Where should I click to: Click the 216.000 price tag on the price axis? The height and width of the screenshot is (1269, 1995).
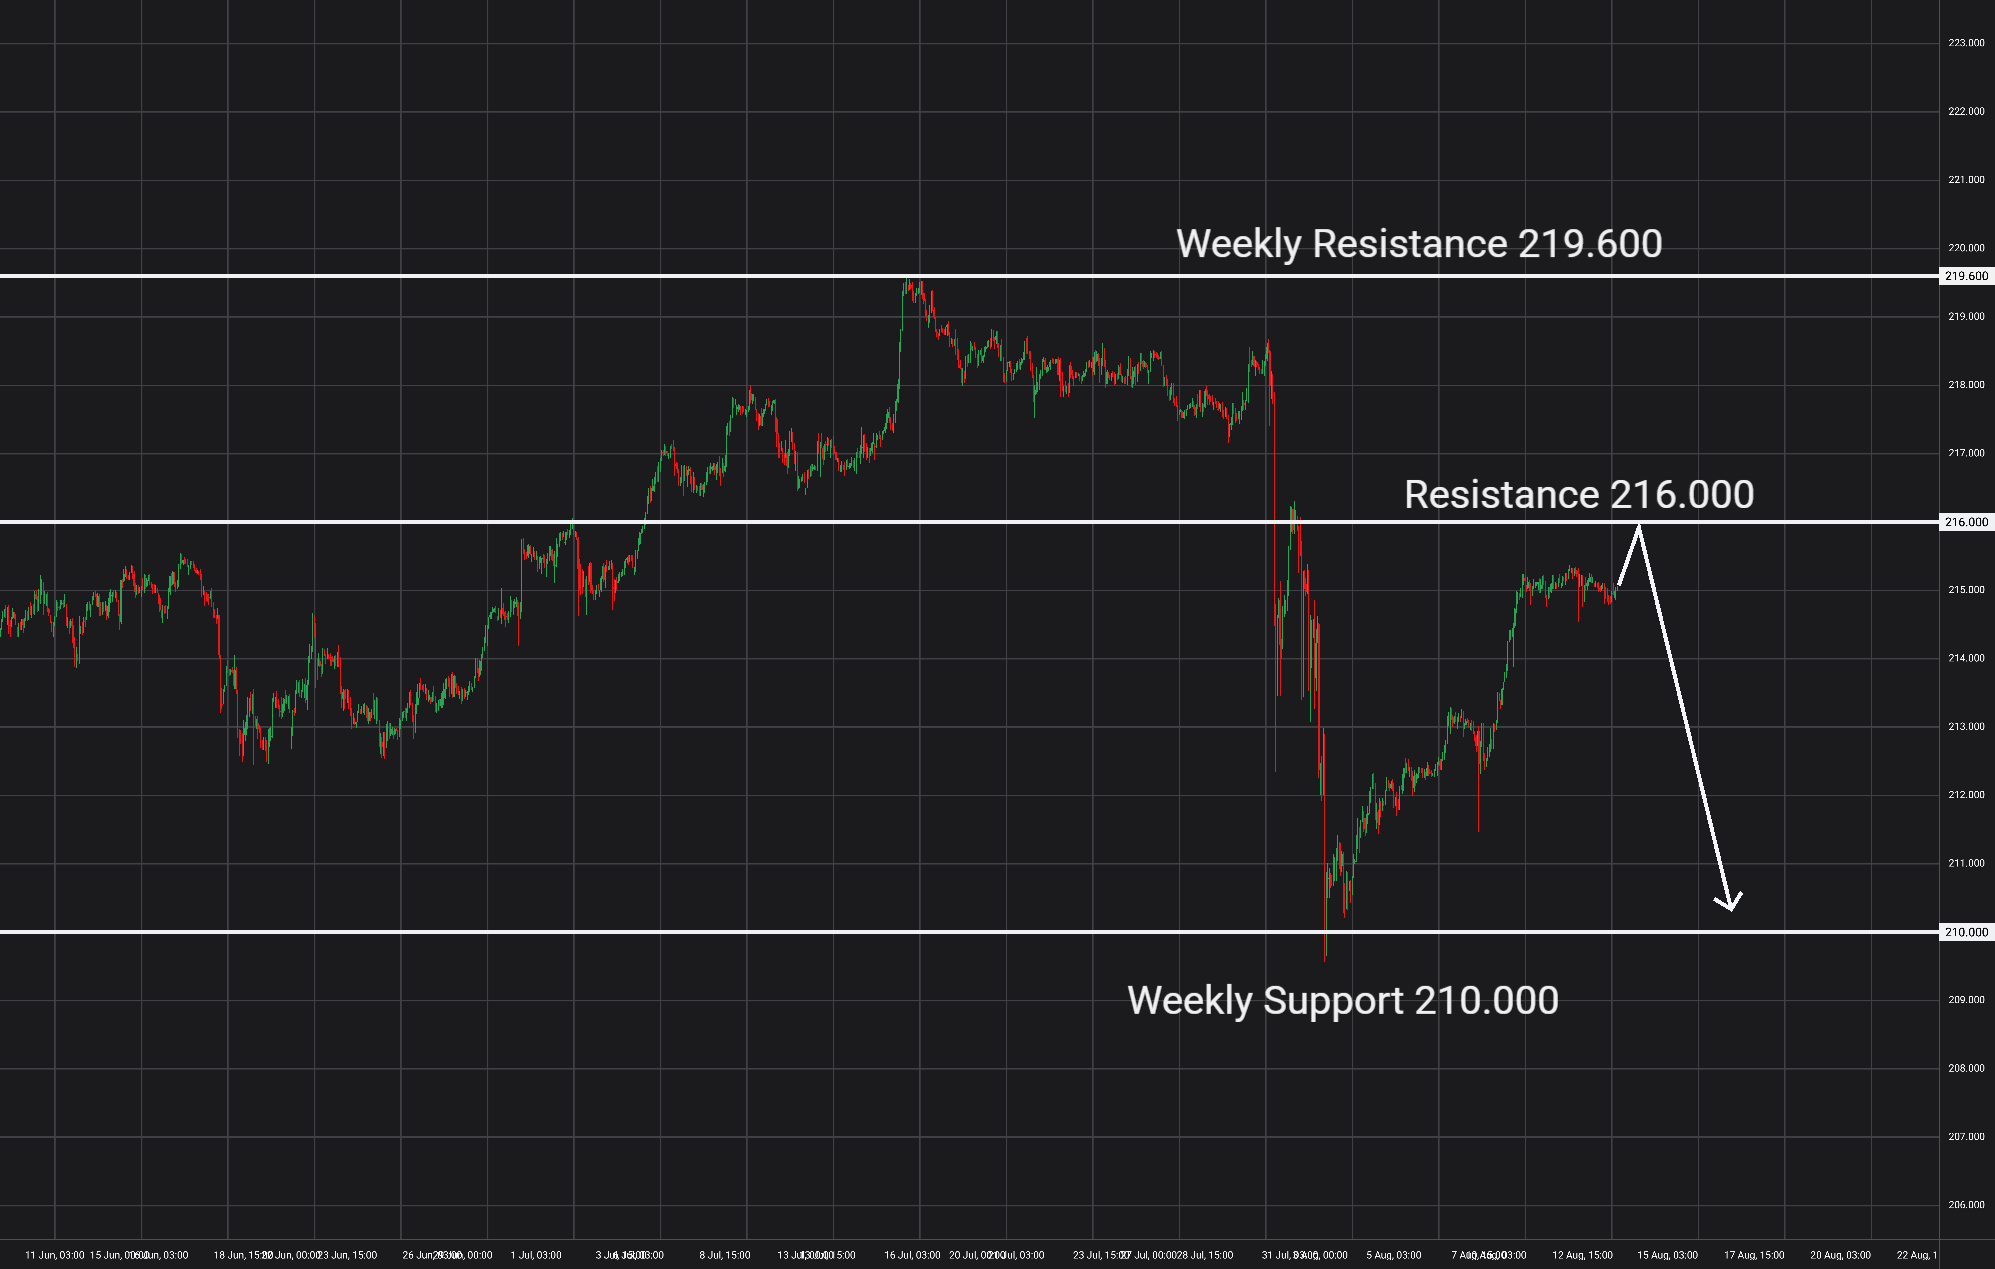pos(1966,522)
